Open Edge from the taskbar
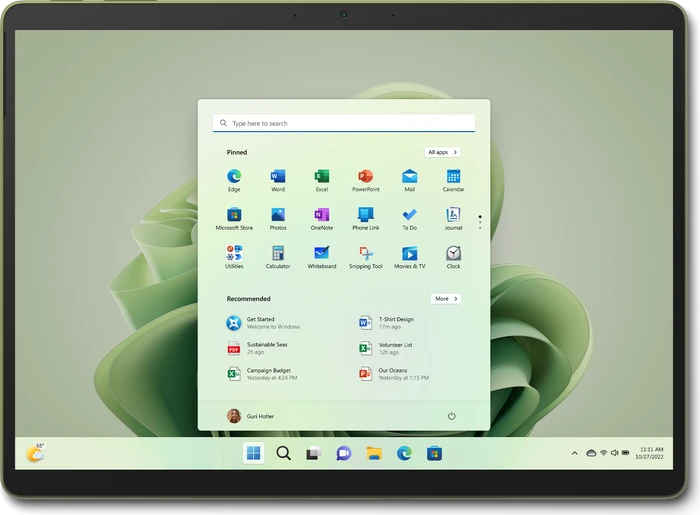 pos(404,453)
